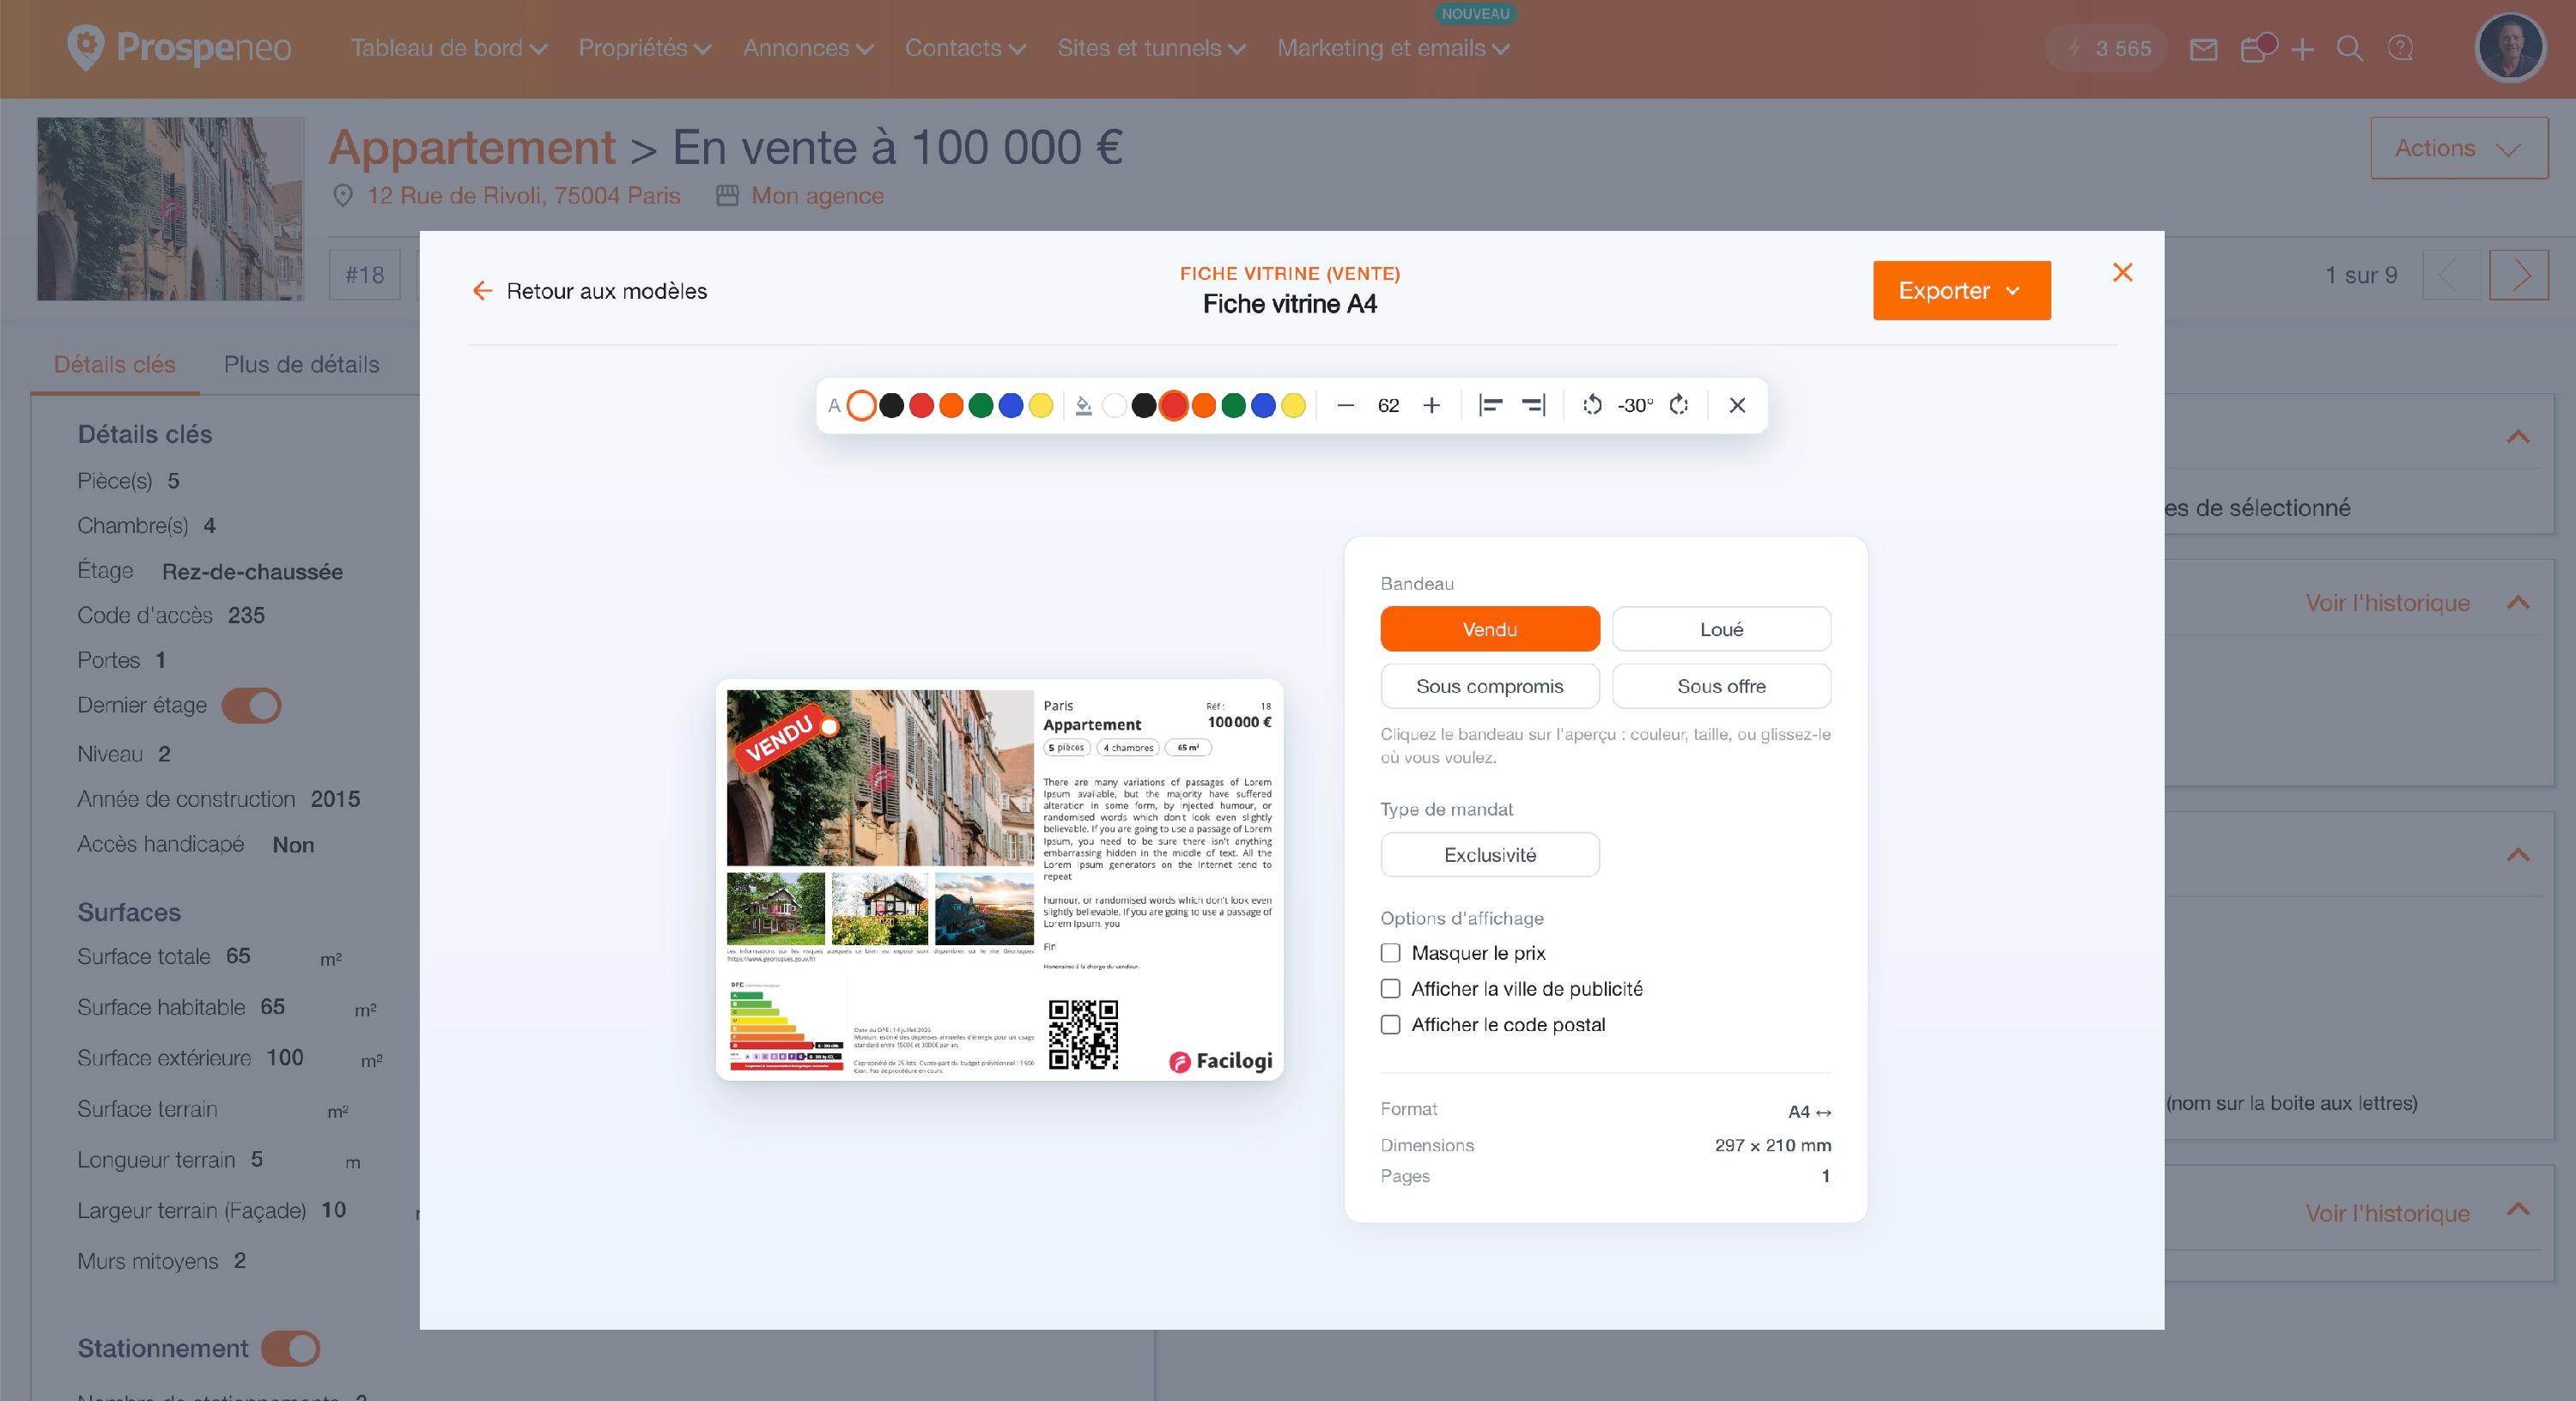Rotate banner counterclockwise with left rotation icon
Screen dimensions: 2576x1401
1592,405
